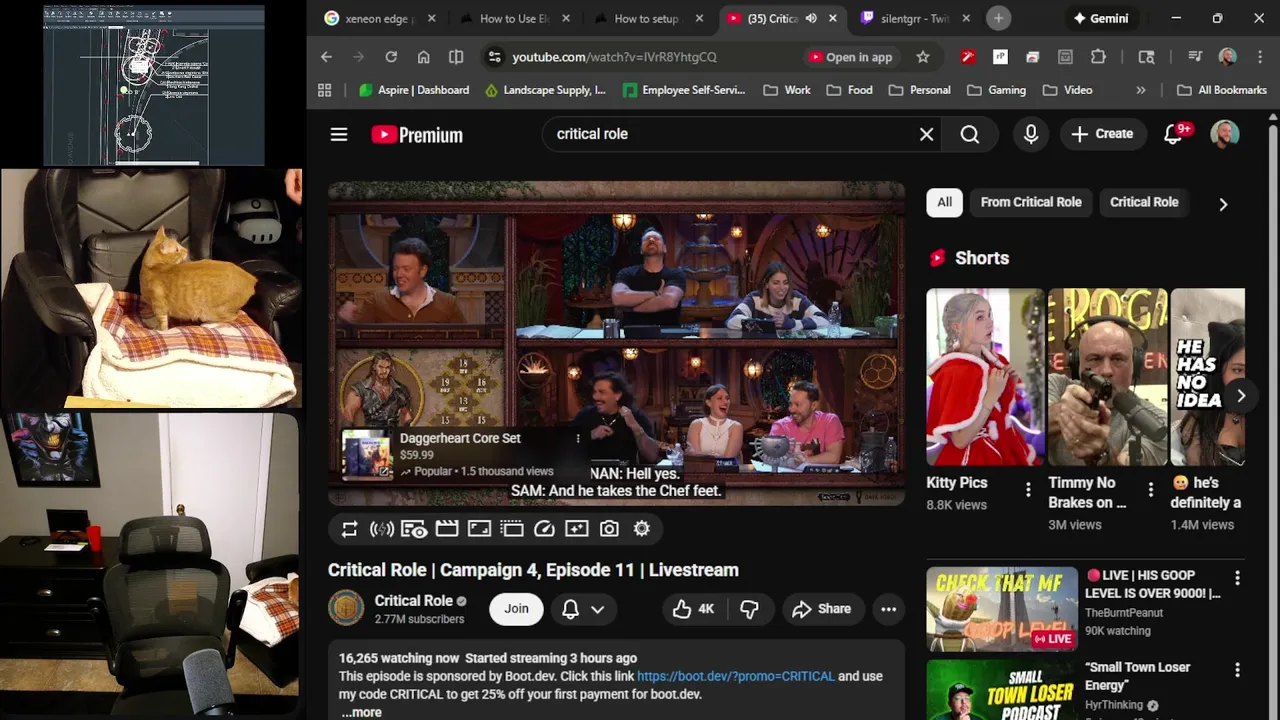Toggle the volume boost icon under the player

point(382,529)
